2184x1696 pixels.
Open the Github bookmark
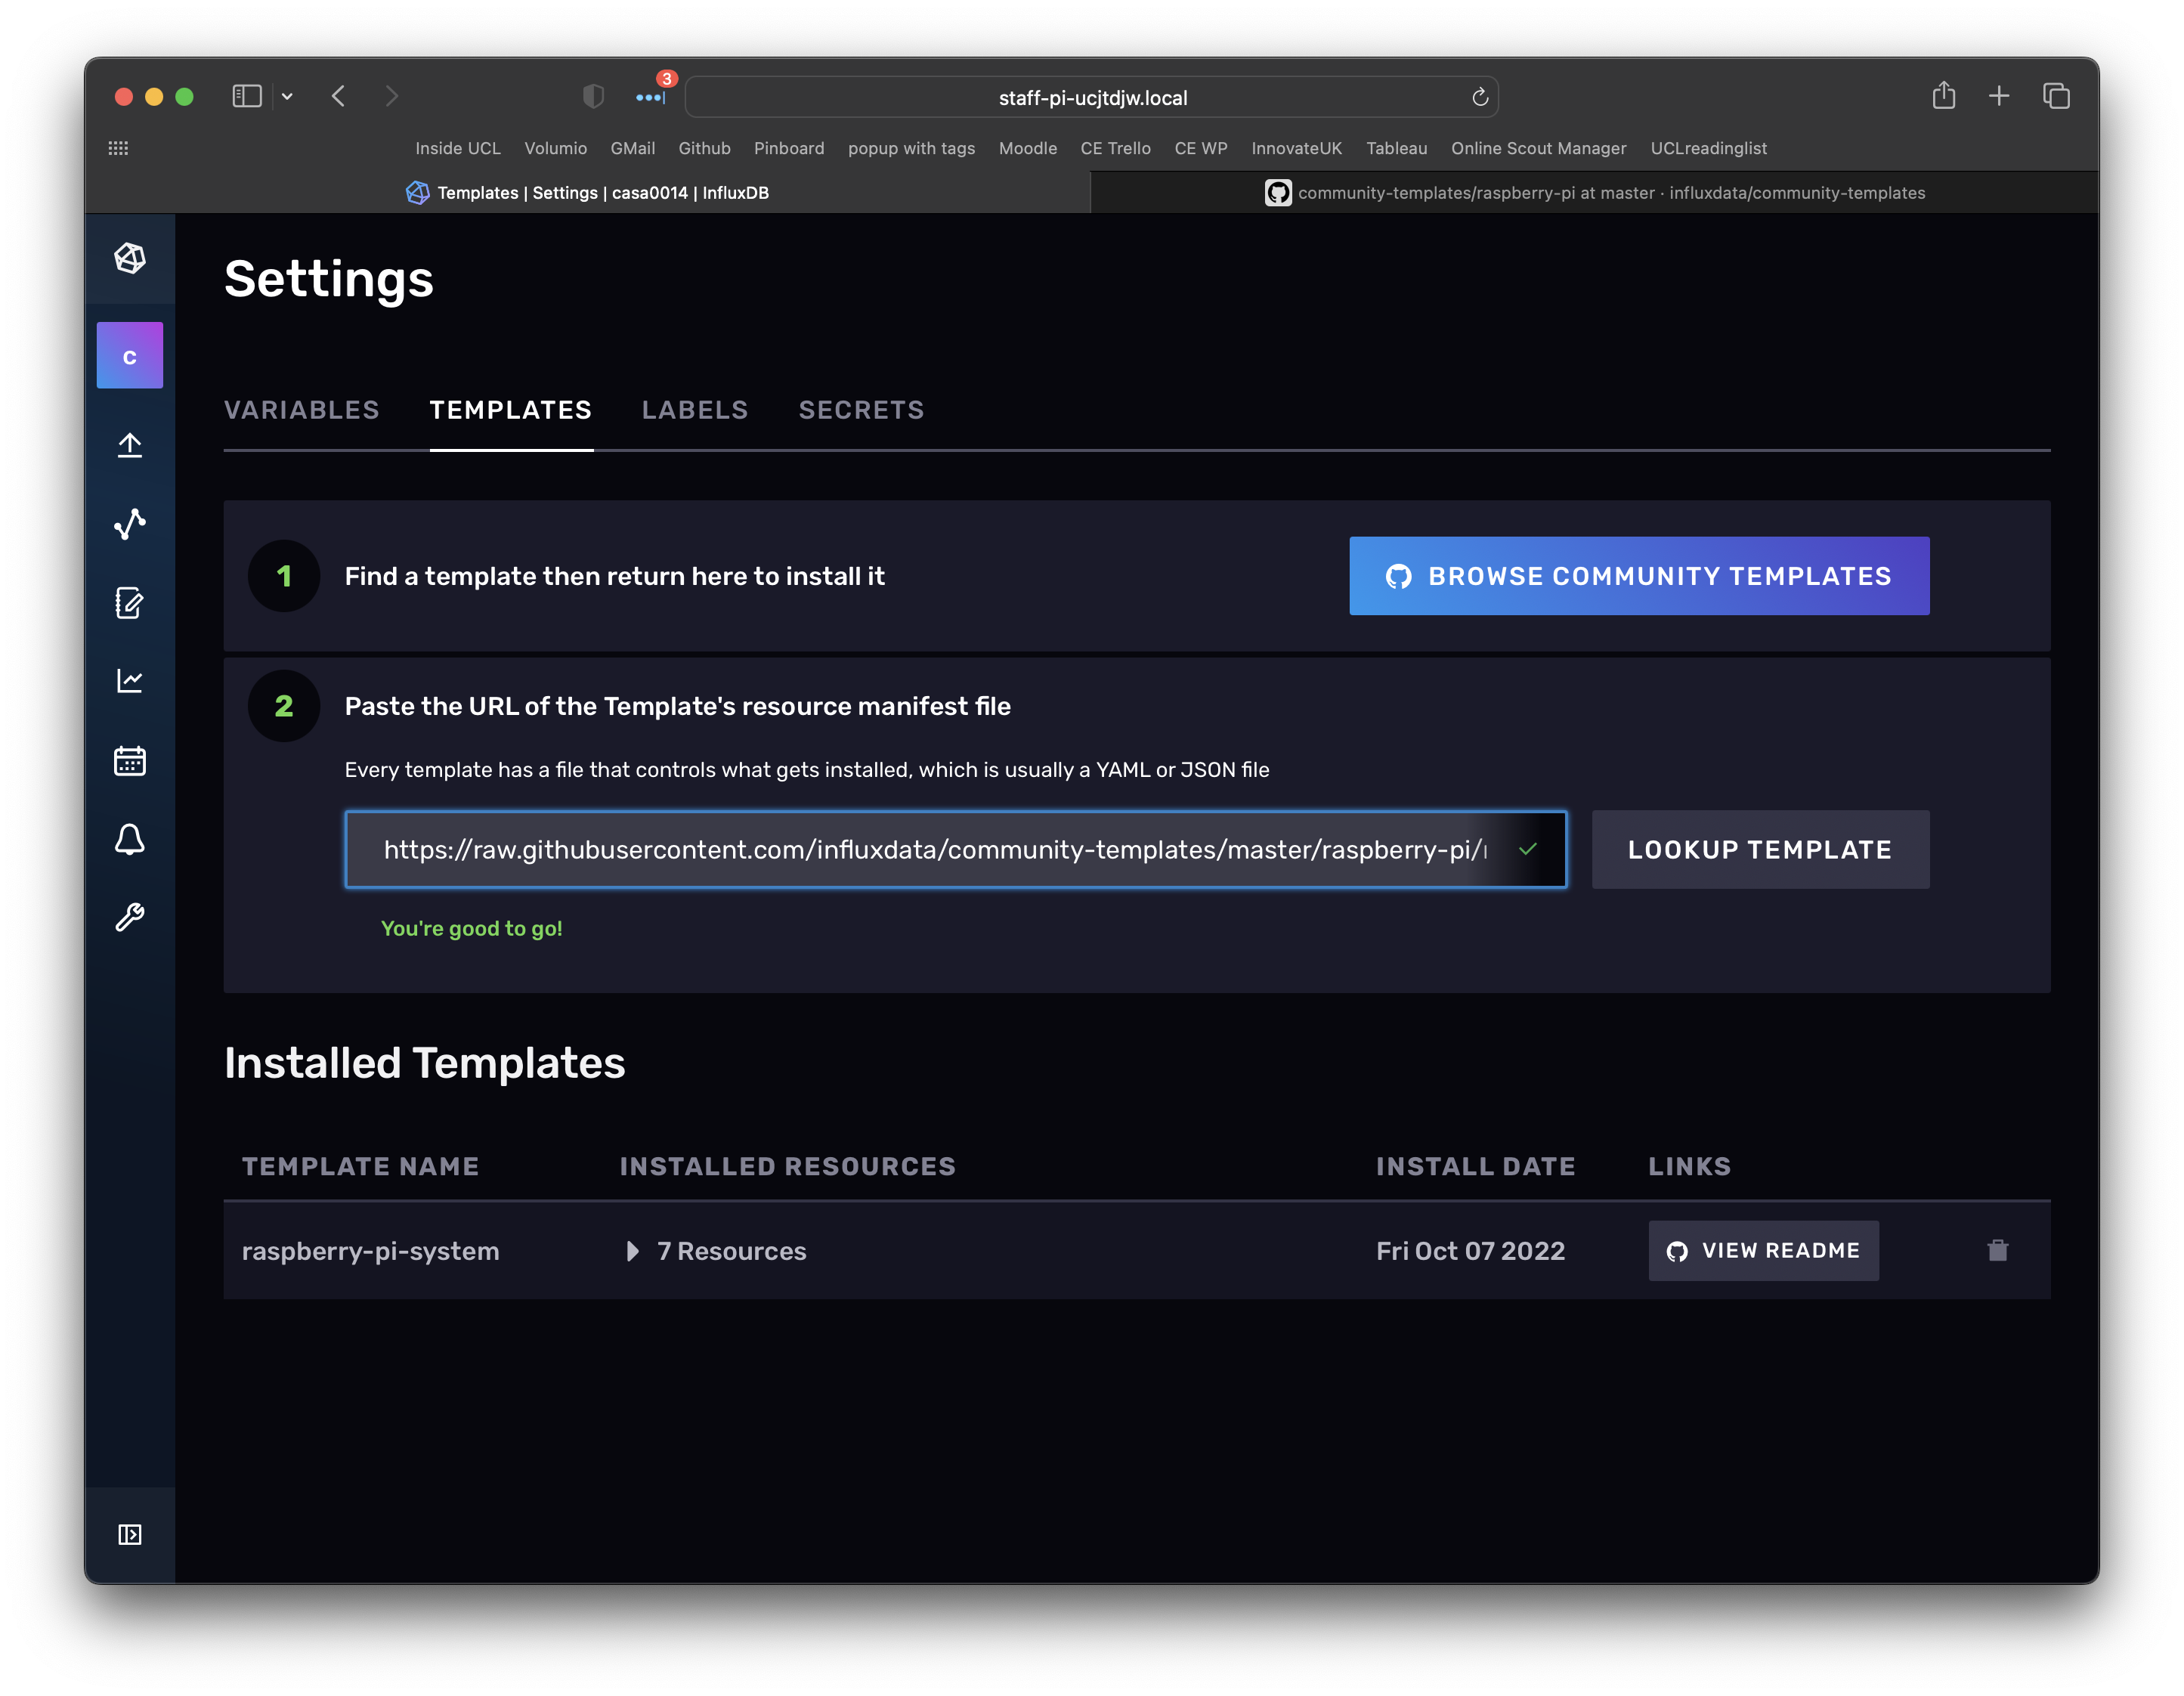tap(705, 148)
